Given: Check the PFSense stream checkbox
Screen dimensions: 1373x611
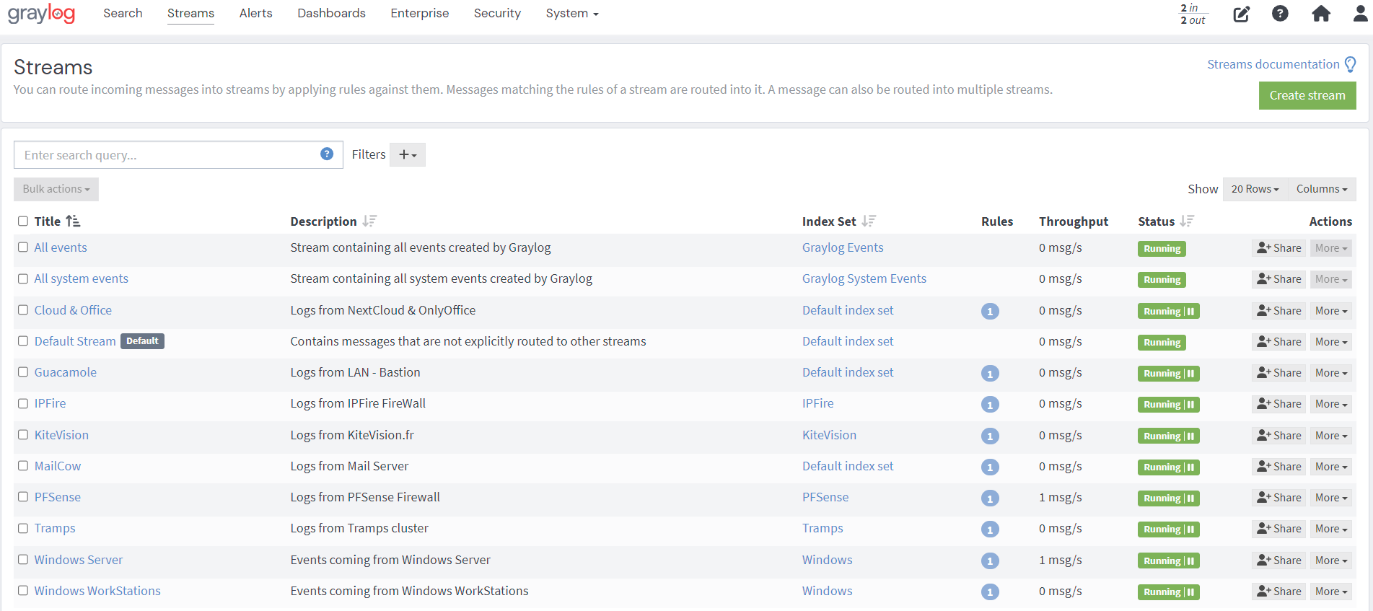Looking at the screenshot, I should click(x=23, y=497).
